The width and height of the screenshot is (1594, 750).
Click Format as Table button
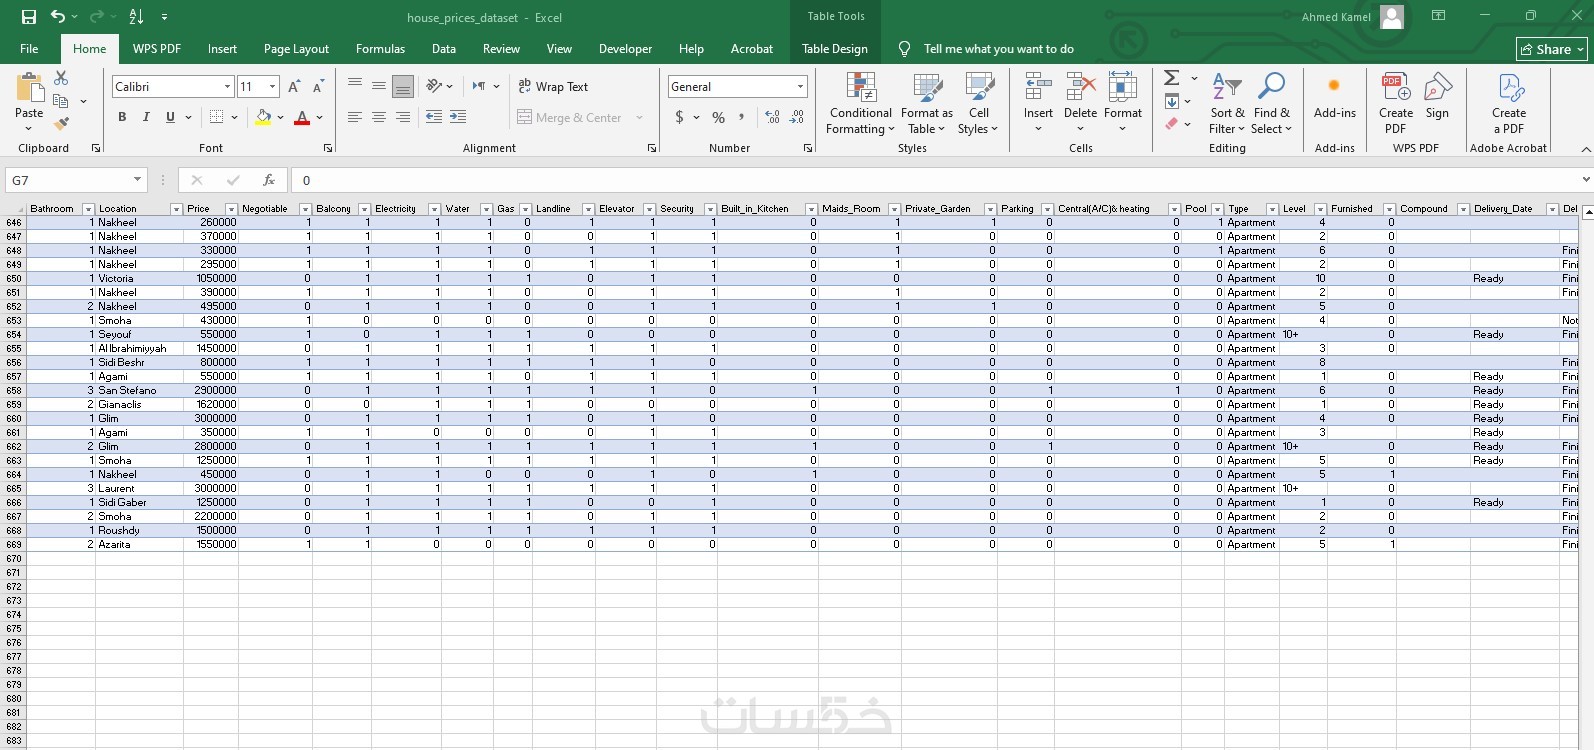click(926, 103)
